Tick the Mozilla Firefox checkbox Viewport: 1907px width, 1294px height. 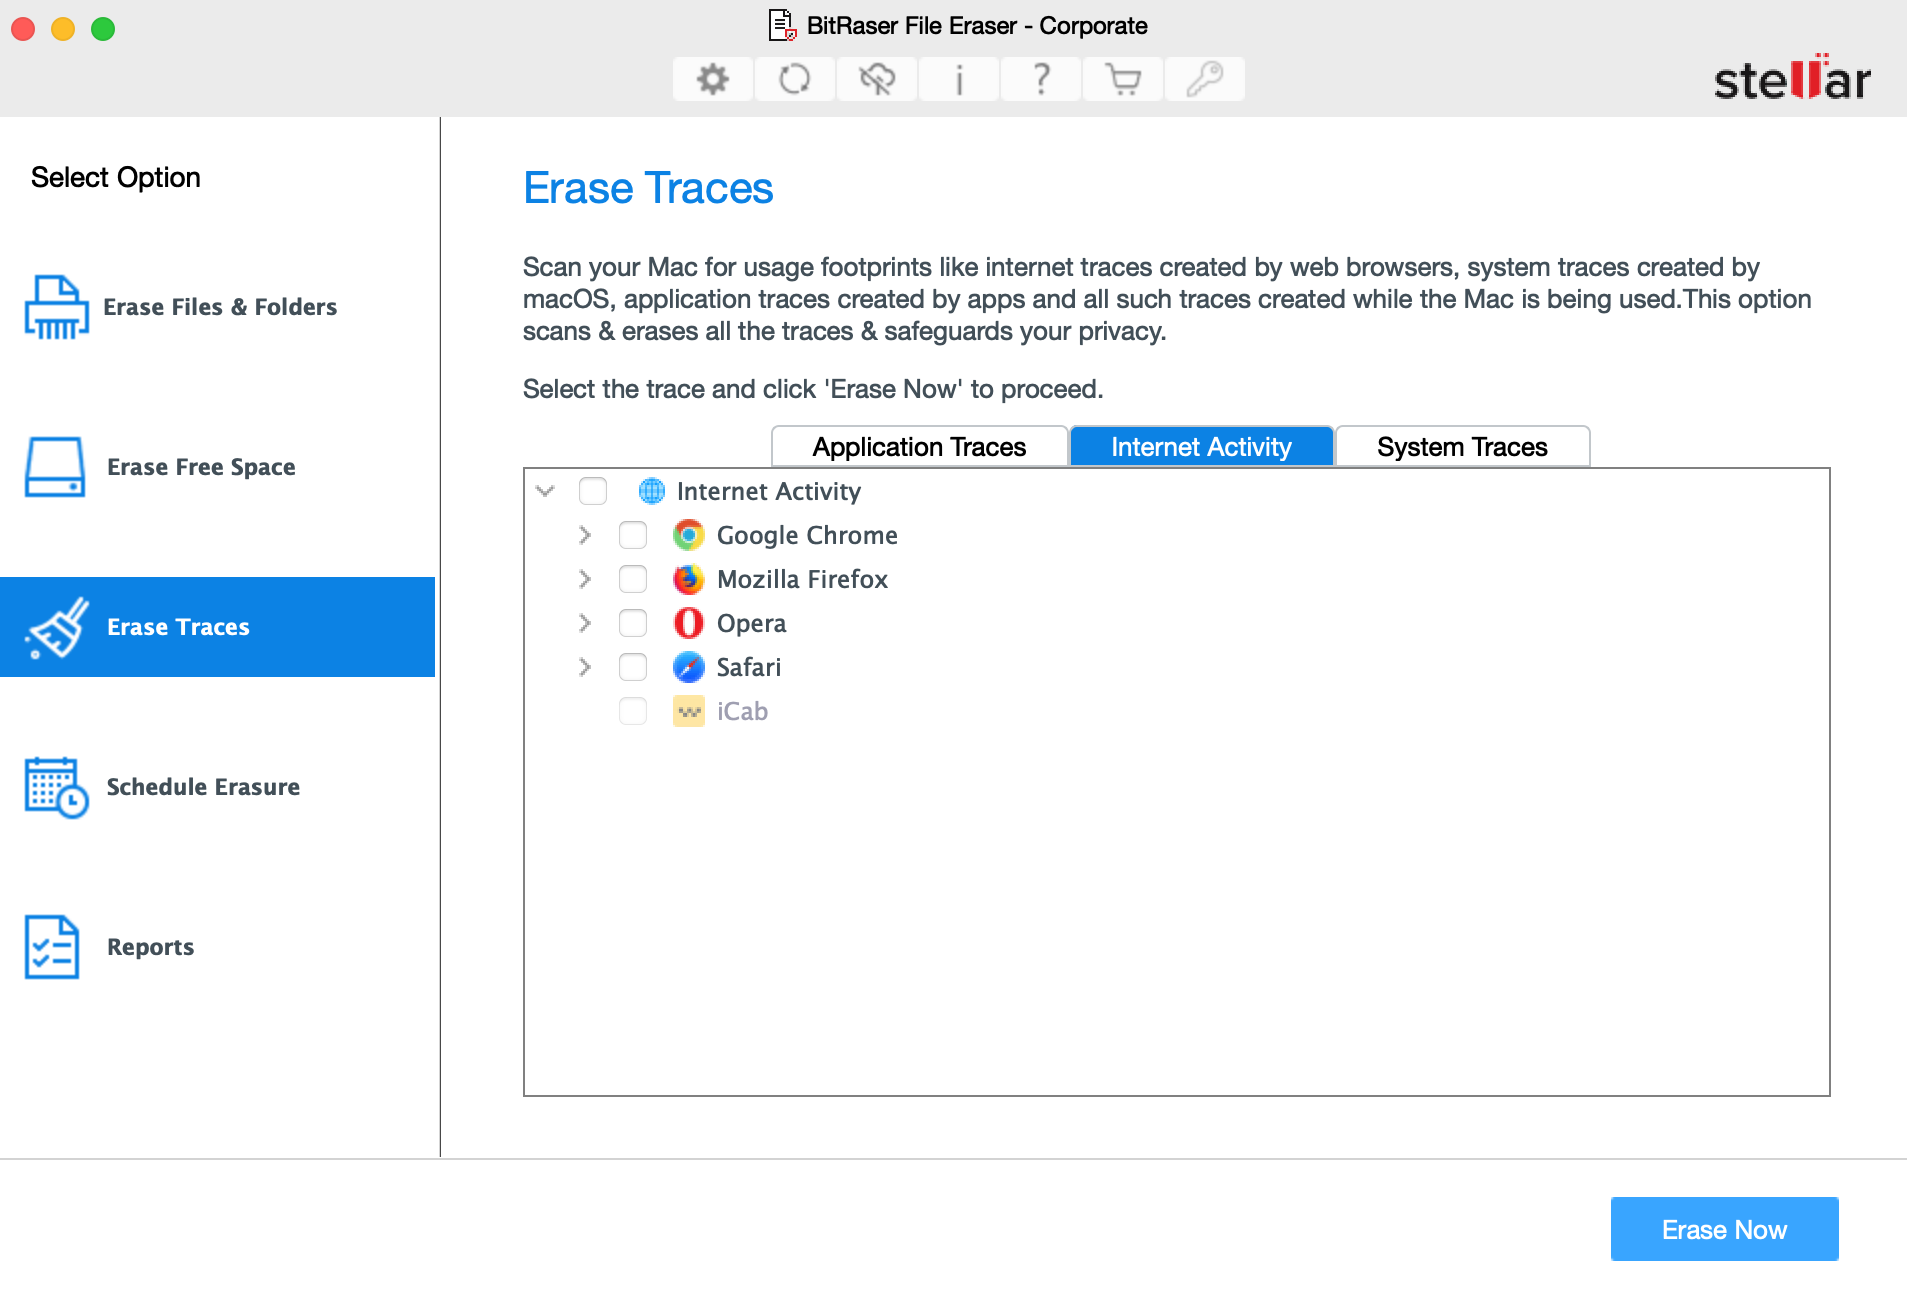(633, 579)
